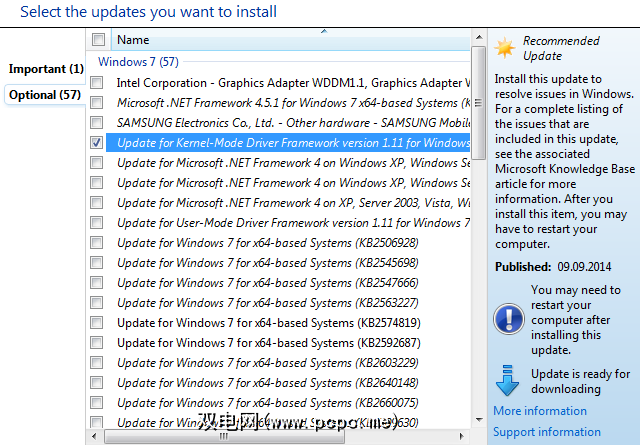Check the KB2603229 update box
Screen dimensions: 640x445
click(97, 363)
